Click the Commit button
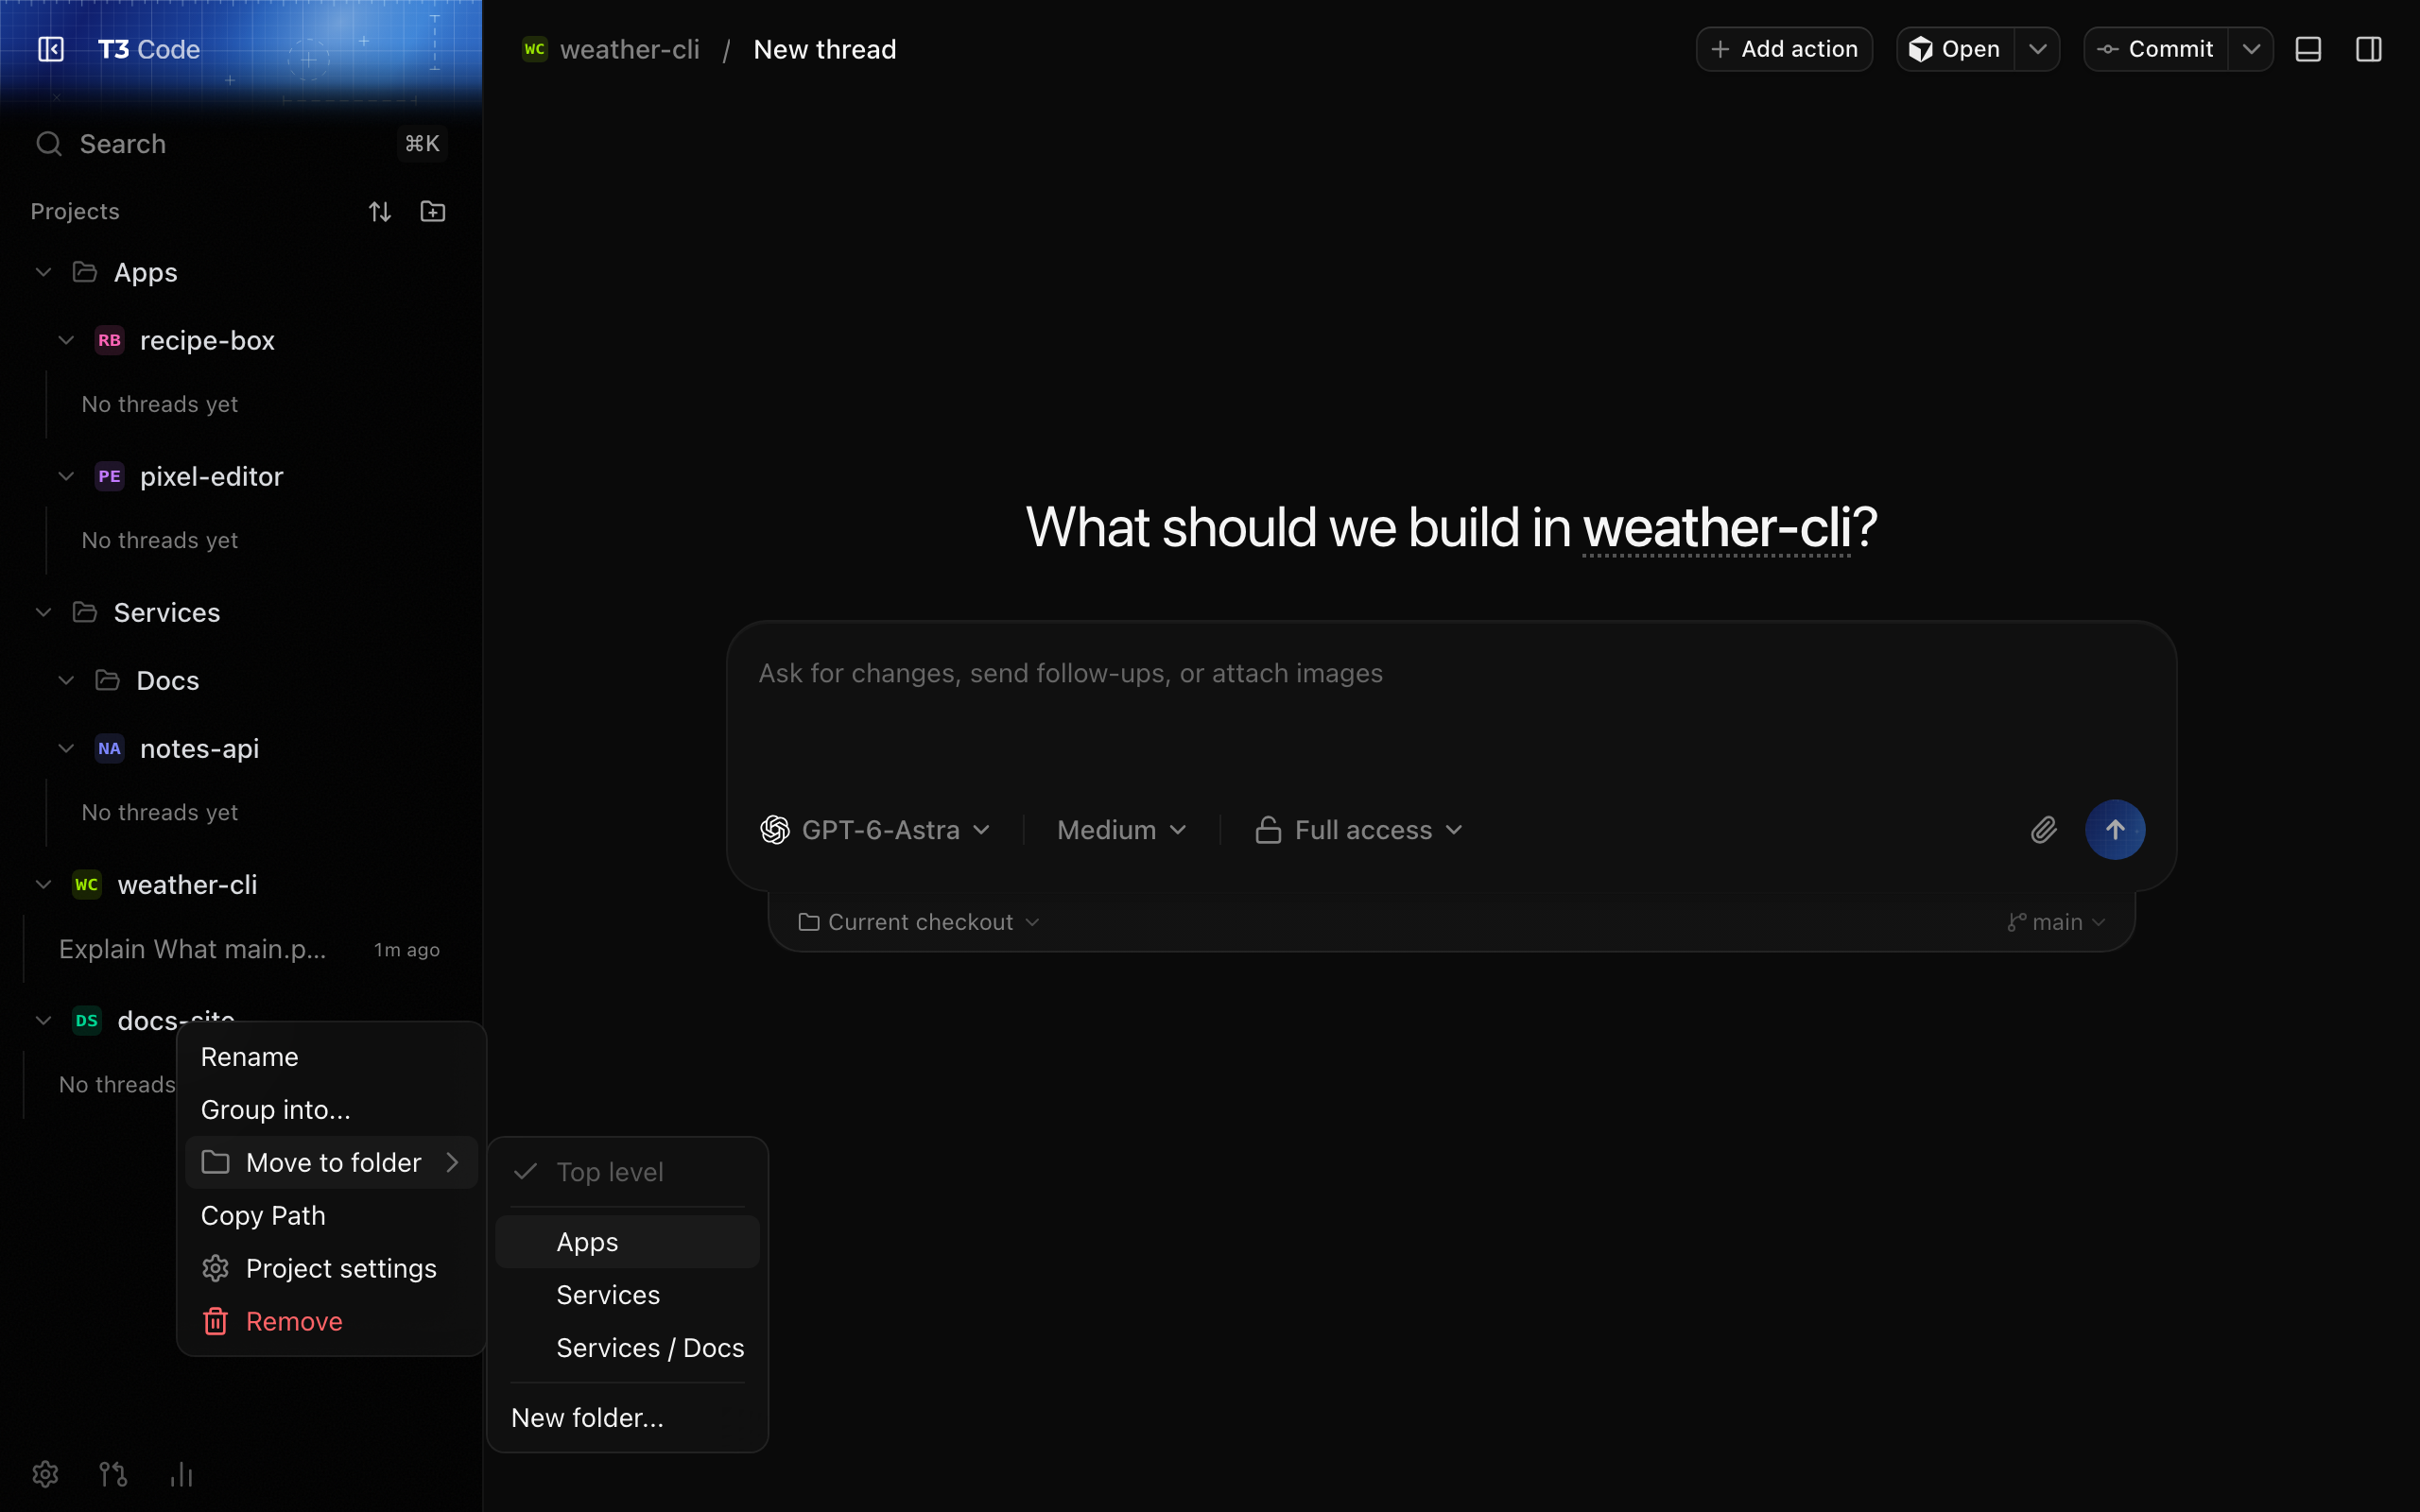The height and width of the screenshot is (1512, 2420). tap(2156, 49)
